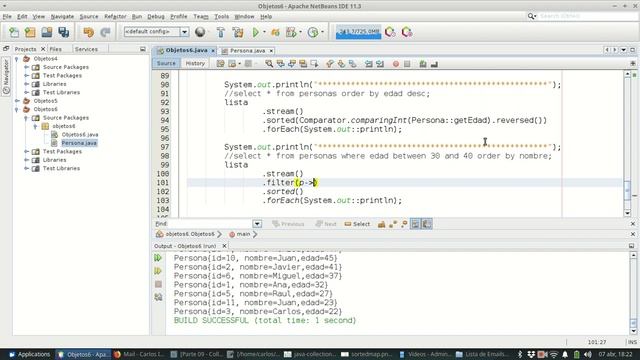640x360 pixels.
Task: Open the Tools menu
Action: pyautogui.click(x=222, y=16)
